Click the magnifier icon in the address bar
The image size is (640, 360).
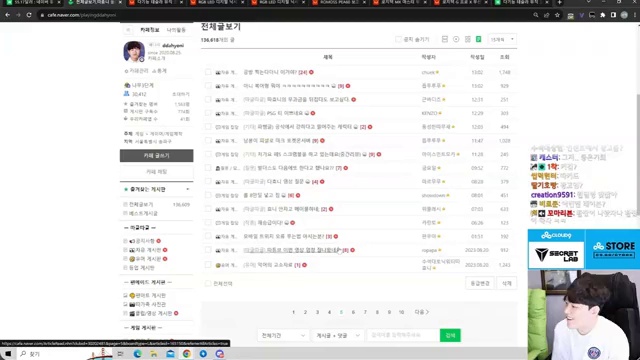[x=536, y=15]
